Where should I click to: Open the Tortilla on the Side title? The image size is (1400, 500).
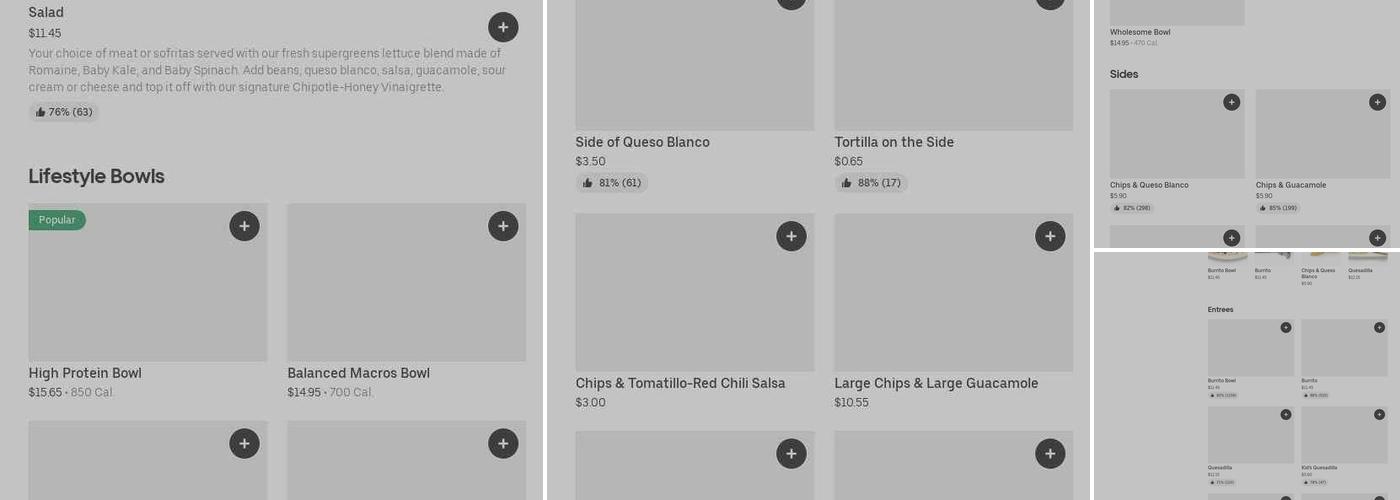point(894,142)
